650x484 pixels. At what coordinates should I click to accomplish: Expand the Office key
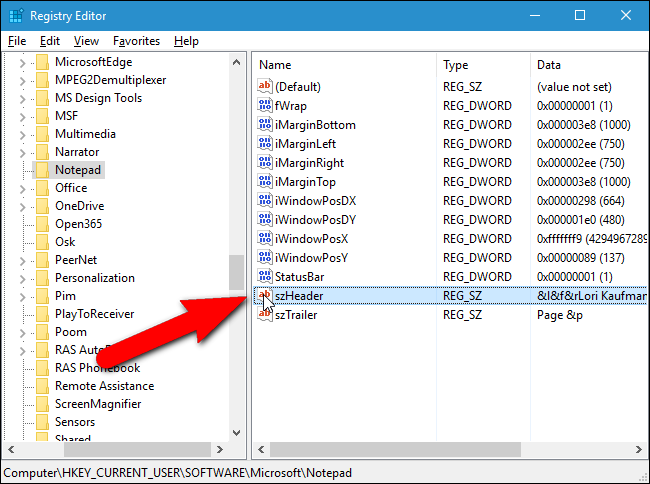coord(22,189)
